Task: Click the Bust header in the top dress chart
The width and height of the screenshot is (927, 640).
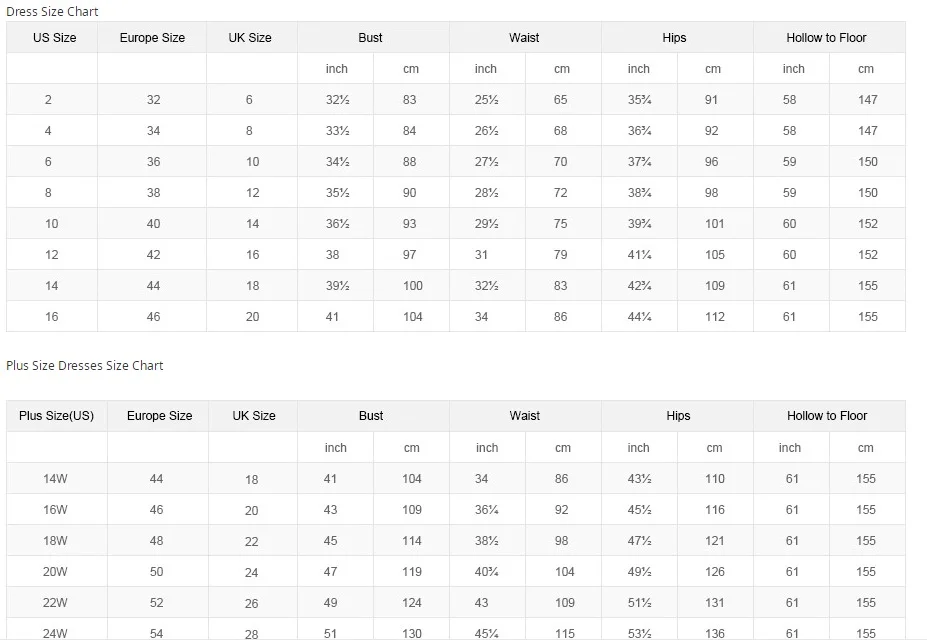Action: pos(371,38)
